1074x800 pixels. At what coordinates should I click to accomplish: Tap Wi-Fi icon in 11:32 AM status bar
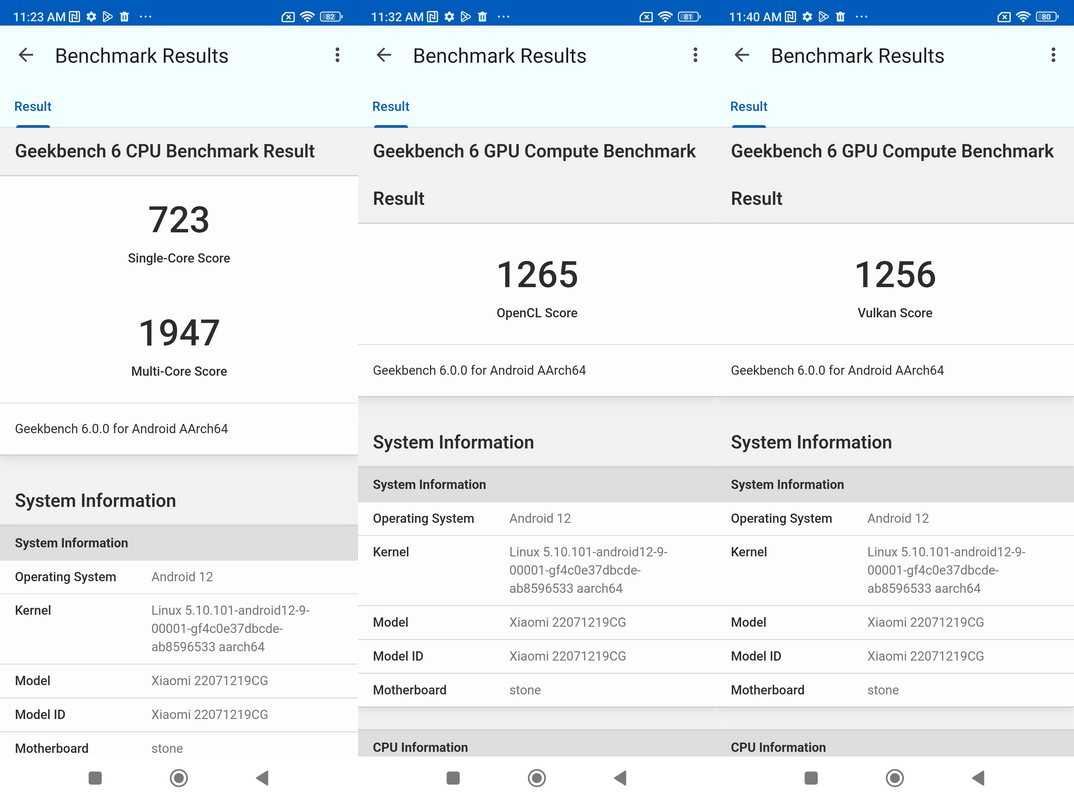pos(665,16)
